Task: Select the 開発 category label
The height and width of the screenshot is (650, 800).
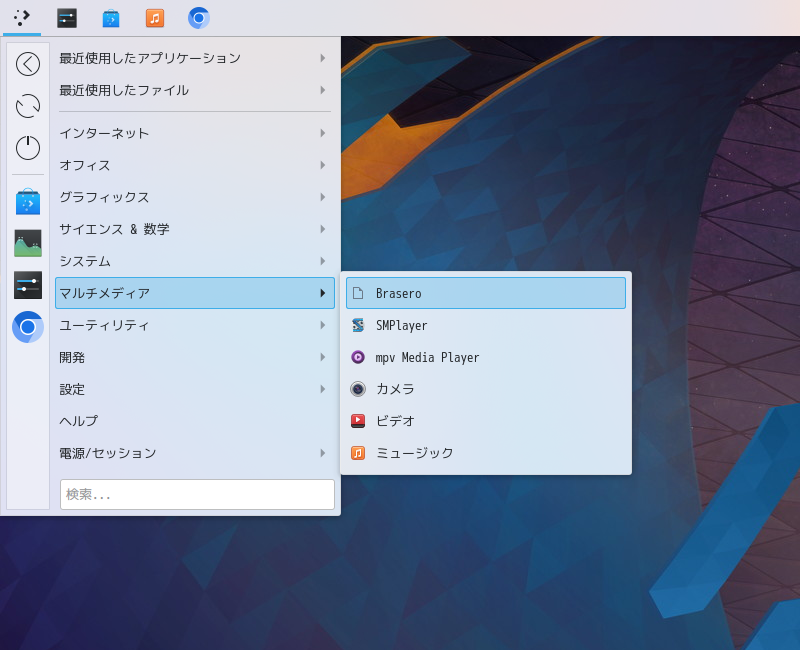Action: [72, 357]
